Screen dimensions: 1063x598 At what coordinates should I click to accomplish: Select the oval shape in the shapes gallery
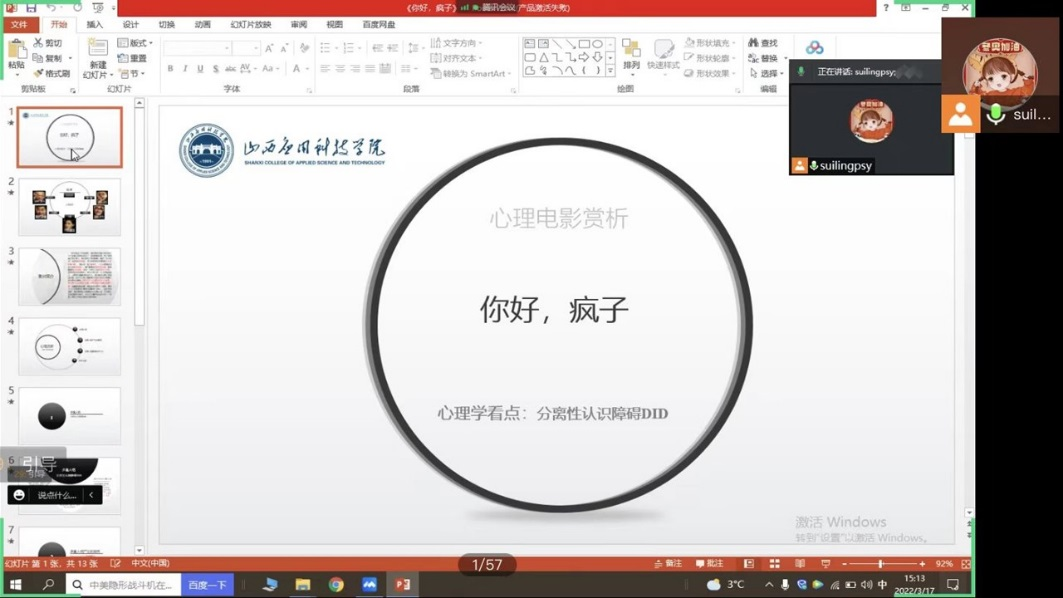[597, 44]
